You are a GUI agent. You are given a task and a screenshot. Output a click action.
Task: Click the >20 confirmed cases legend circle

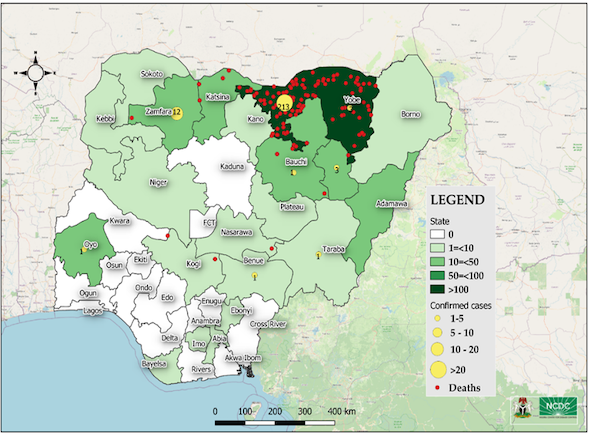click(438, 370)
